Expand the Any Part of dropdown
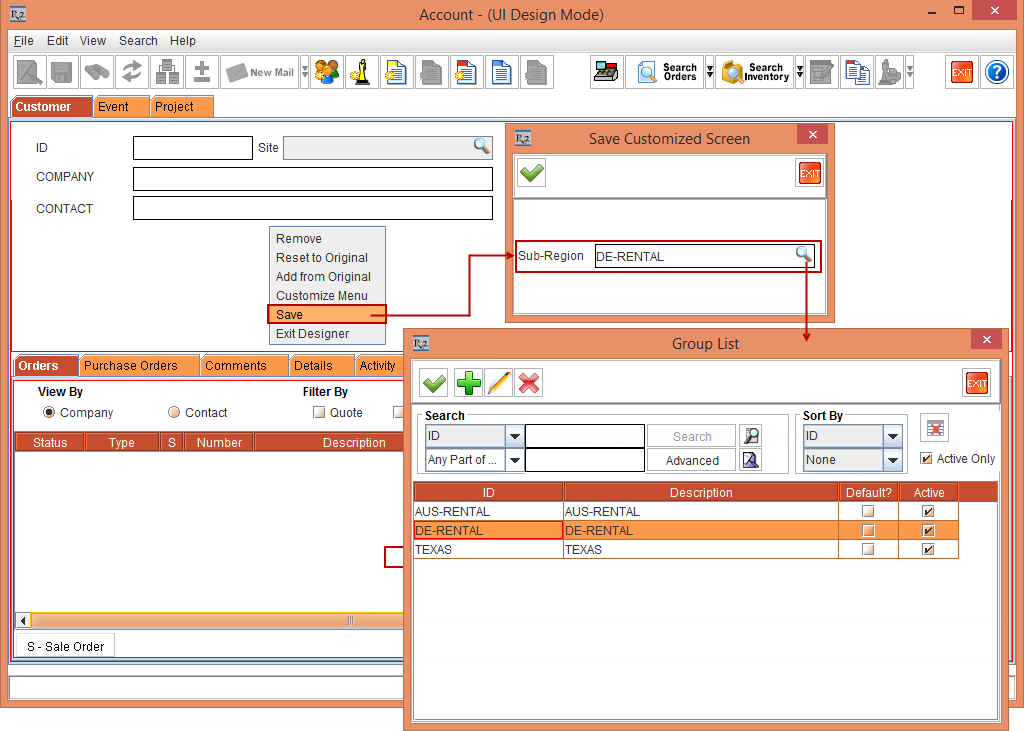 click(x=514, y=460)
